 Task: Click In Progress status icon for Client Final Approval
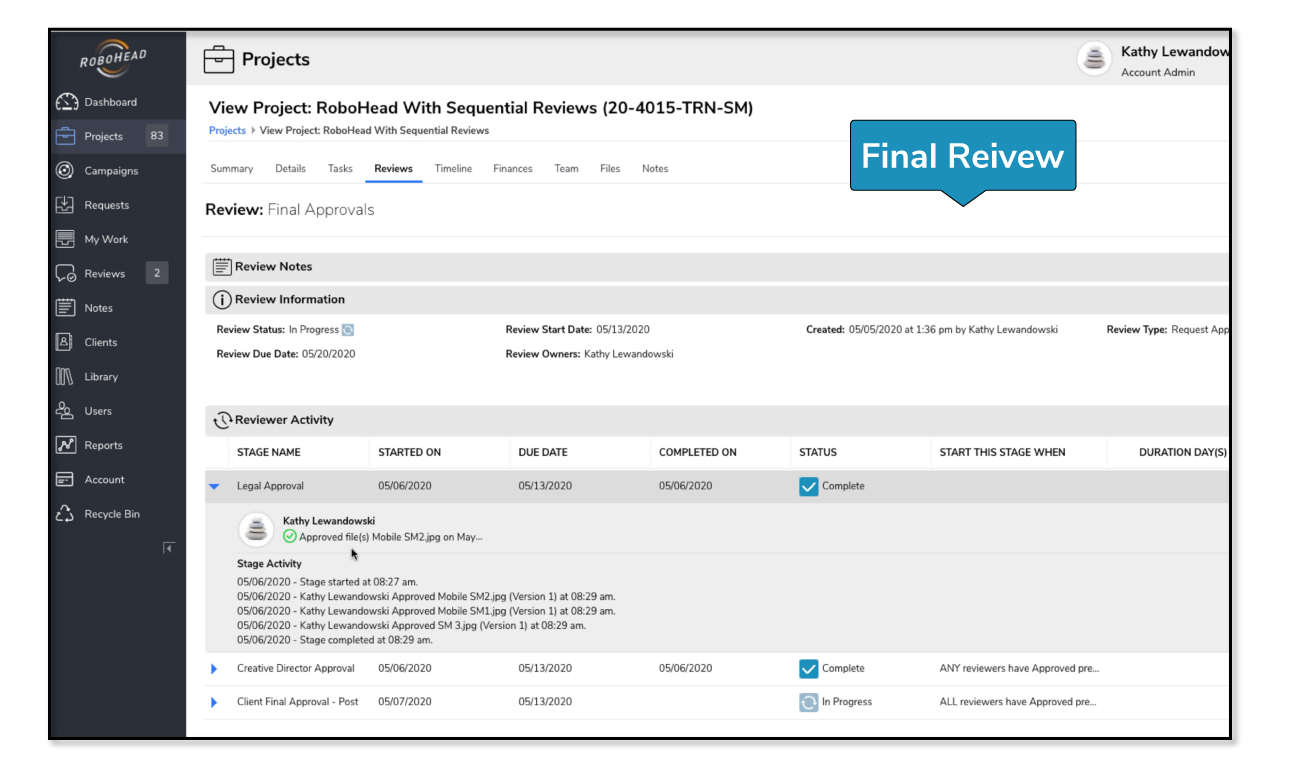click(x=809, y=703)
